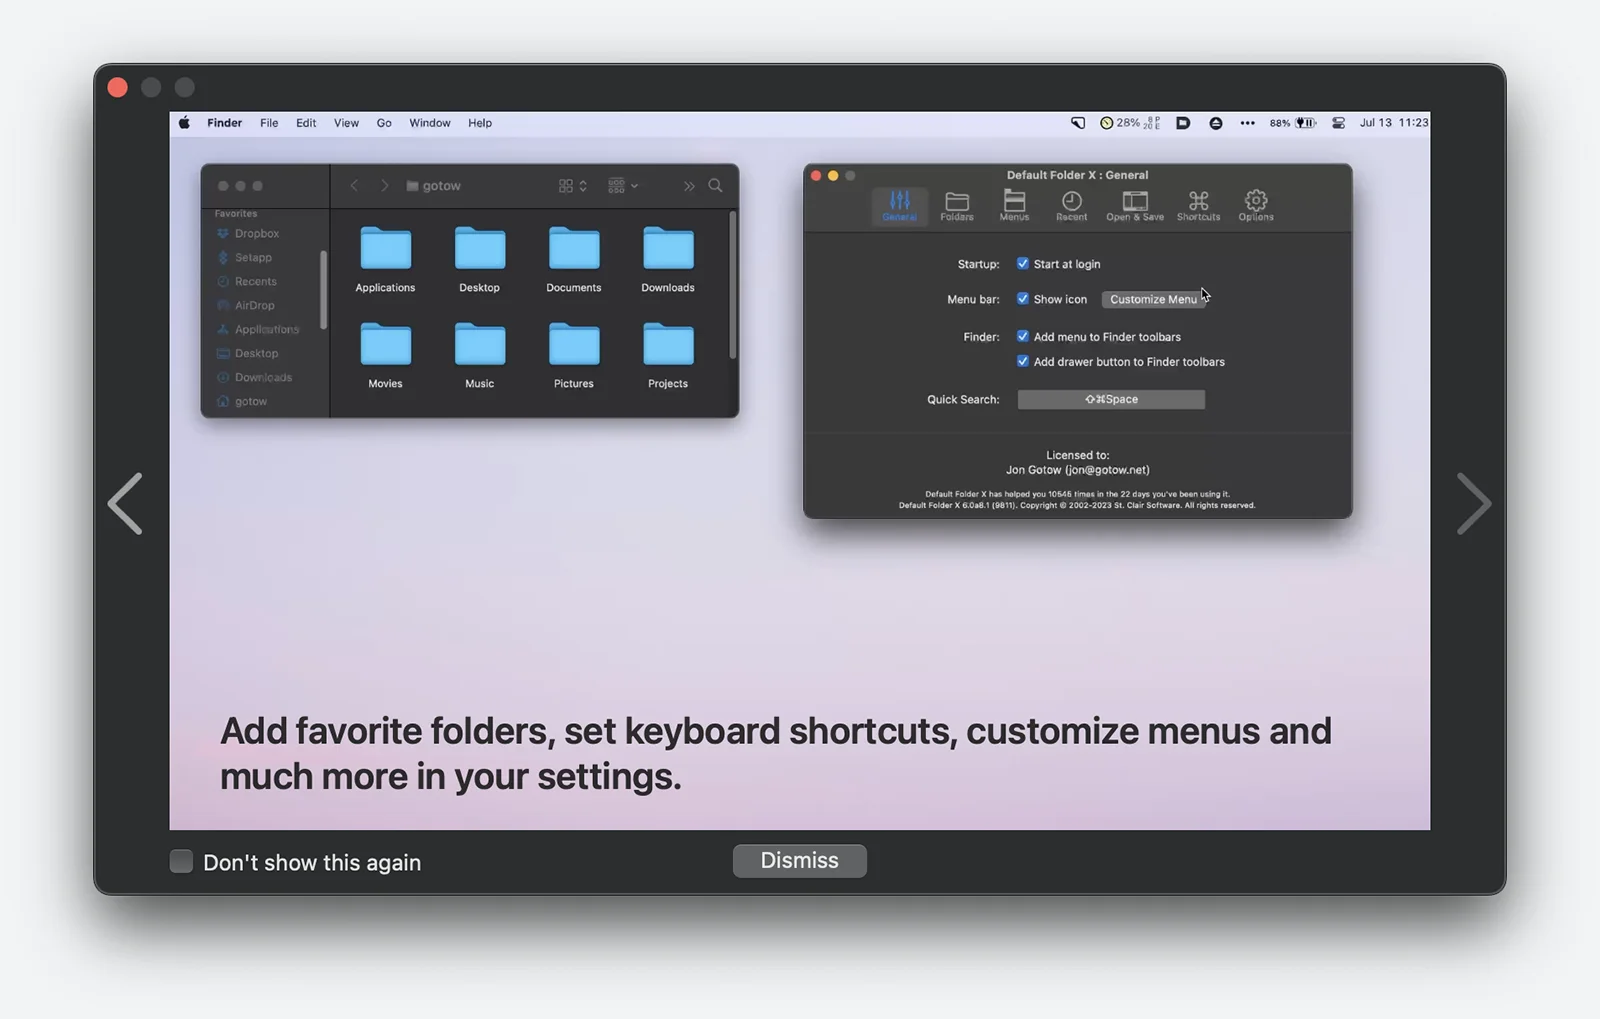1600x1019 pixels.
Task: Toggle Show icon menu bar checkbox
Action: 1022,299
